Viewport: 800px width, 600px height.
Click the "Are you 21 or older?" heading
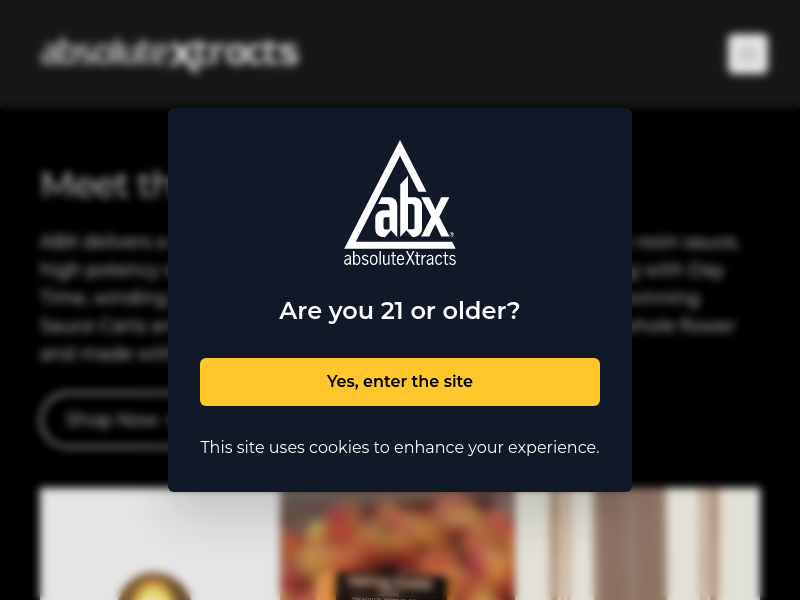pyautogui.click(x=400, y=311)
